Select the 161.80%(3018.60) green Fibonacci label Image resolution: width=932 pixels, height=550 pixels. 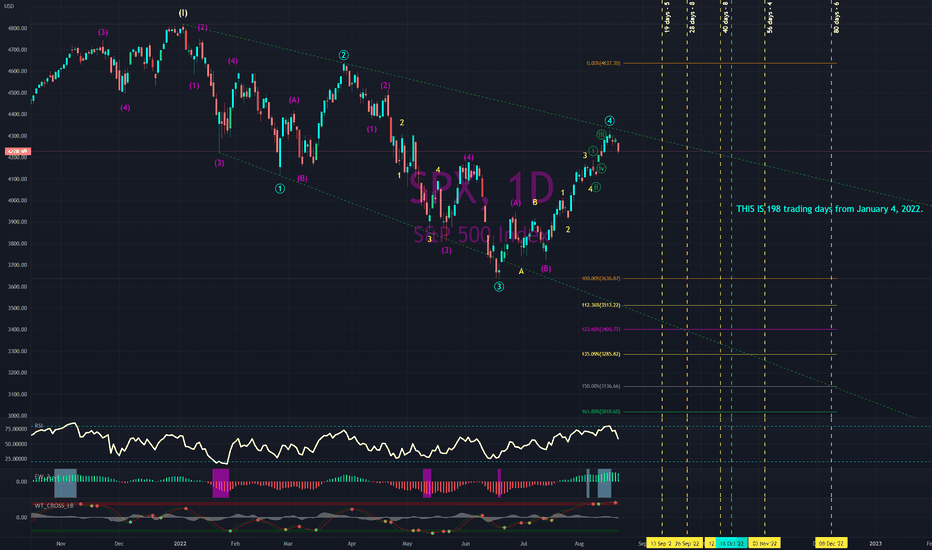tap(601, 411)
